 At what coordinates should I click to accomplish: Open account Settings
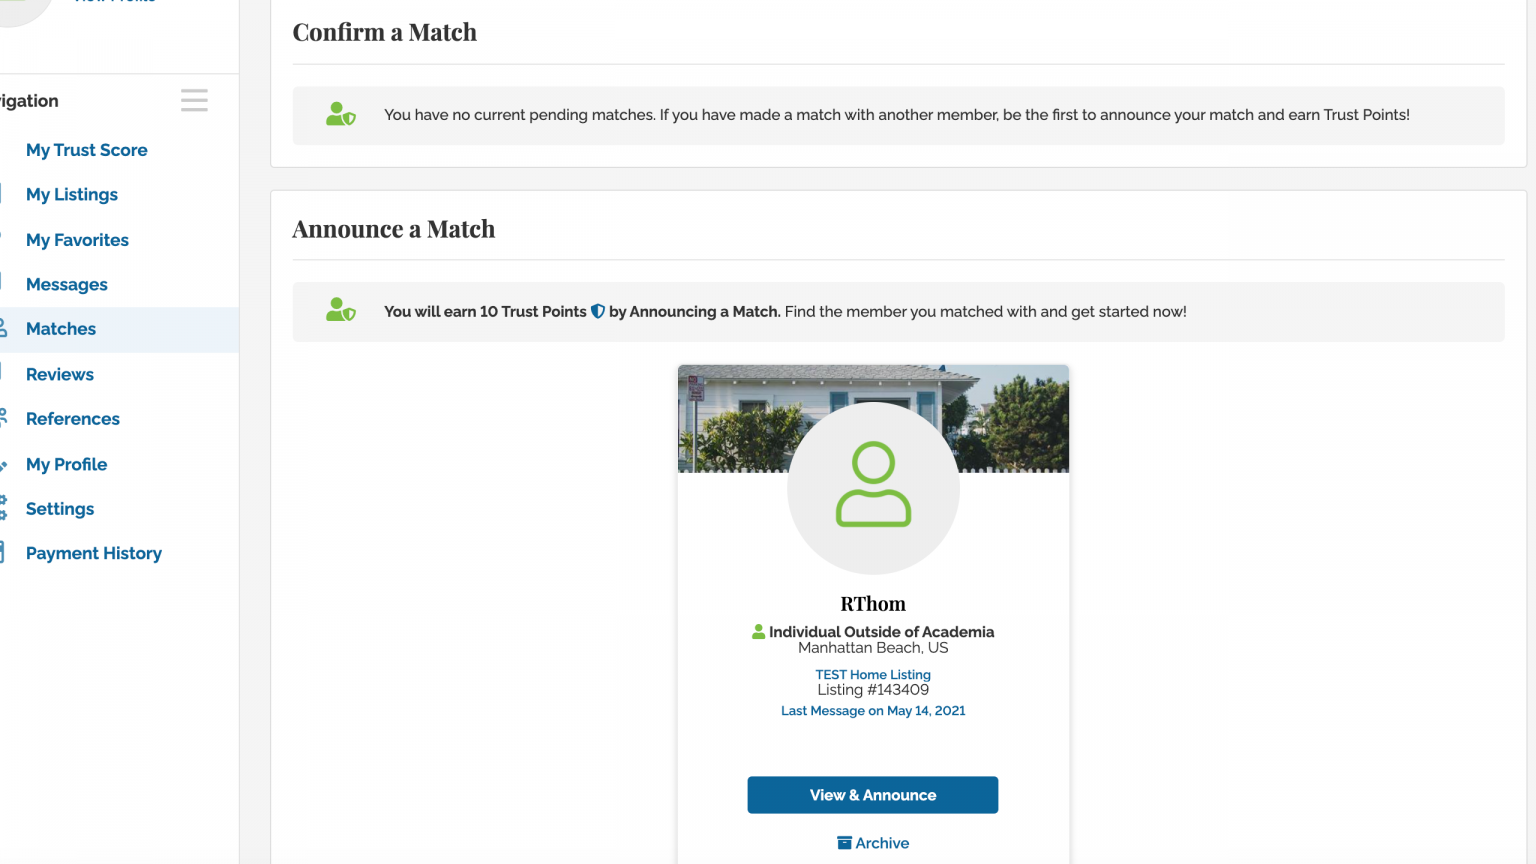(x=60, y=509)
